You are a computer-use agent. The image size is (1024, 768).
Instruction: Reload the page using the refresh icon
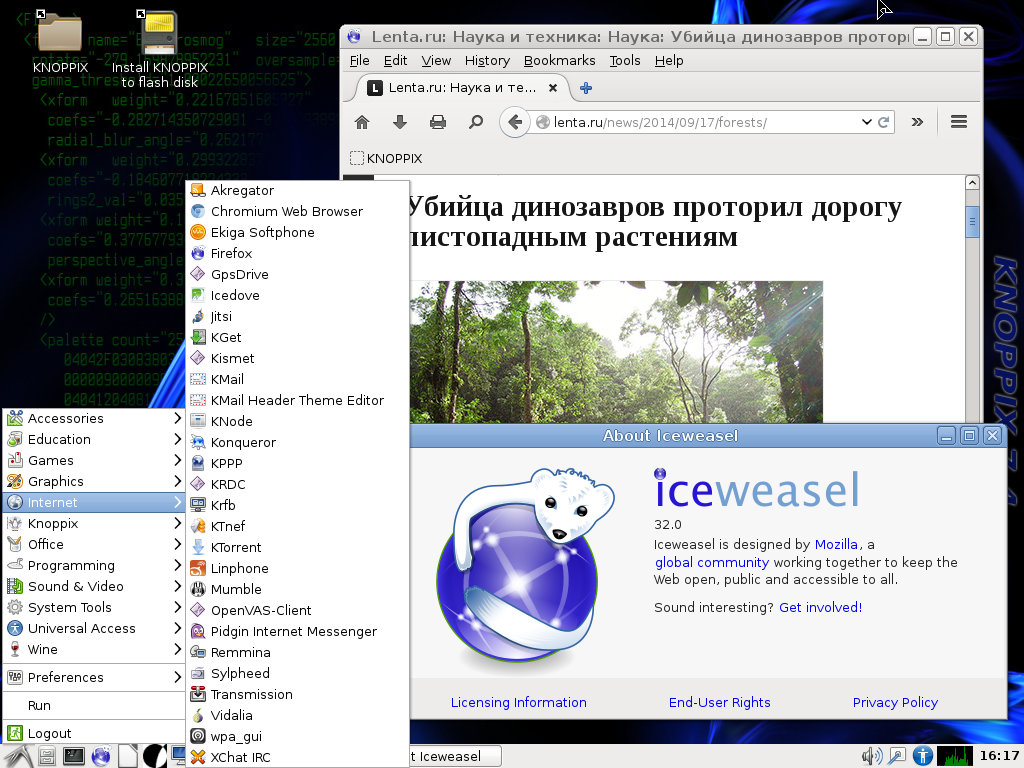click(884, 122)
